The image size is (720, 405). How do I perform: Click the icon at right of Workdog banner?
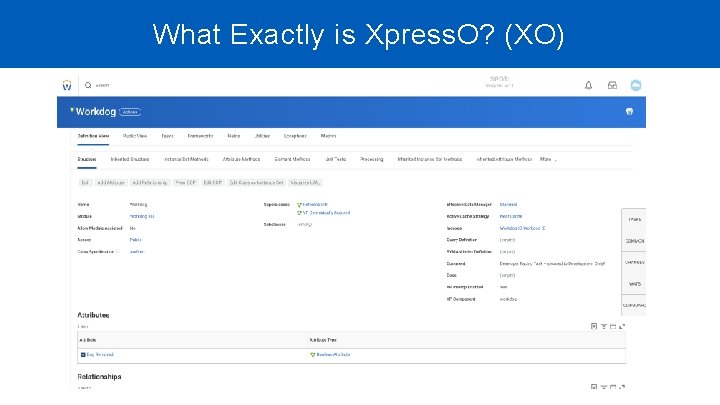click(x=630, y=111)
